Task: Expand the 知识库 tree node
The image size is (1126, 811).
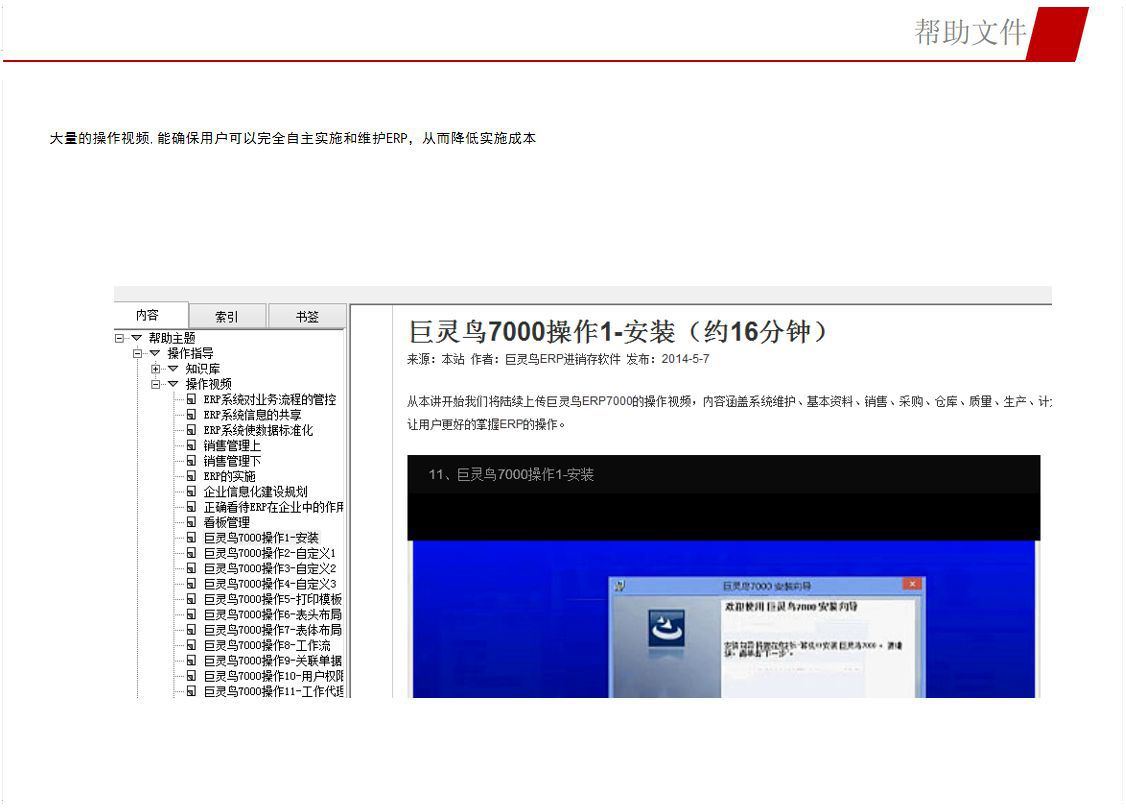Action: 156,369
